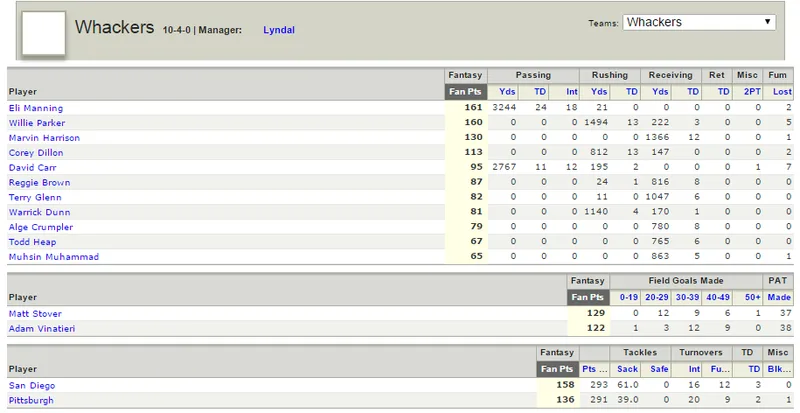Open Willie Parker's player page
The height and width of the screenshot is (413, 800).
tap(37, 123)
